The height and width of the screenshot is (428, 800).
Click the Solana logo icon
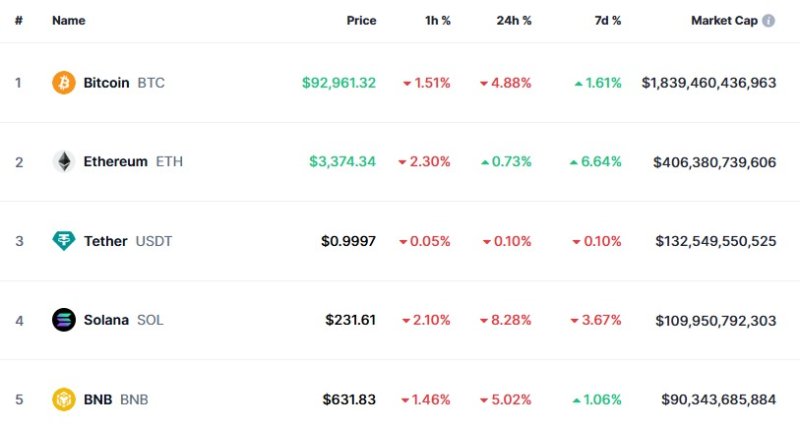tap(64, 320)
